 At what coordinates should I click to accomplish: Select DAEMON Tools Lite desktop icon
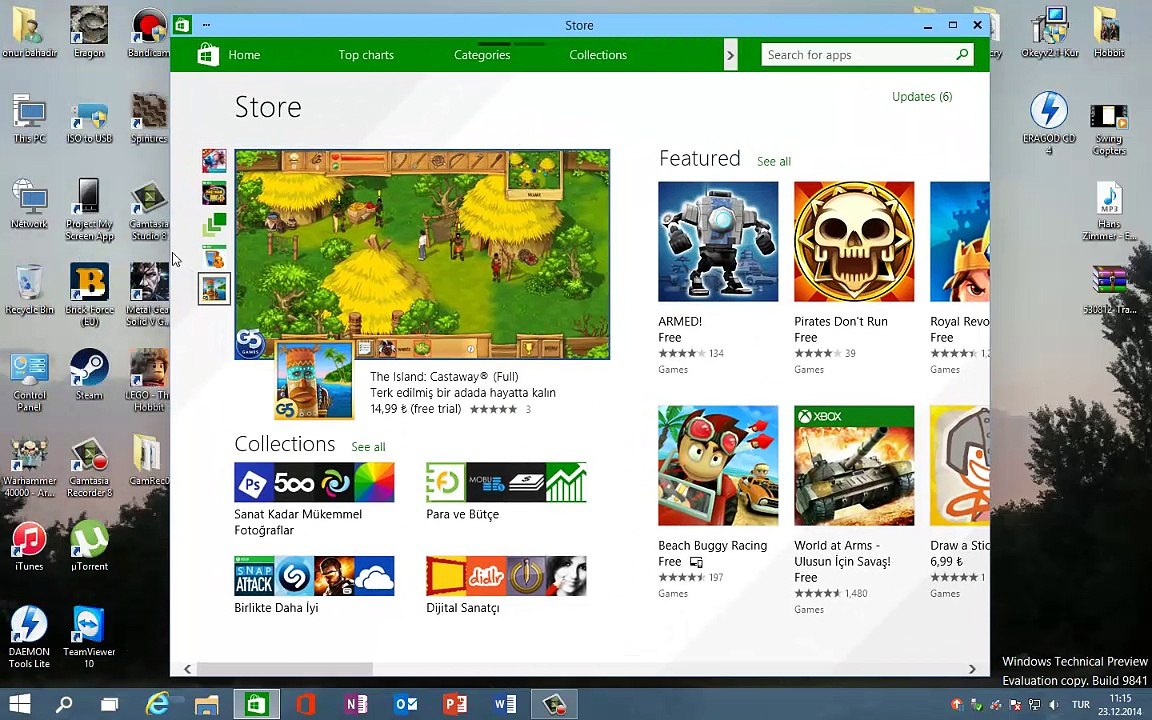coord(29,636)
